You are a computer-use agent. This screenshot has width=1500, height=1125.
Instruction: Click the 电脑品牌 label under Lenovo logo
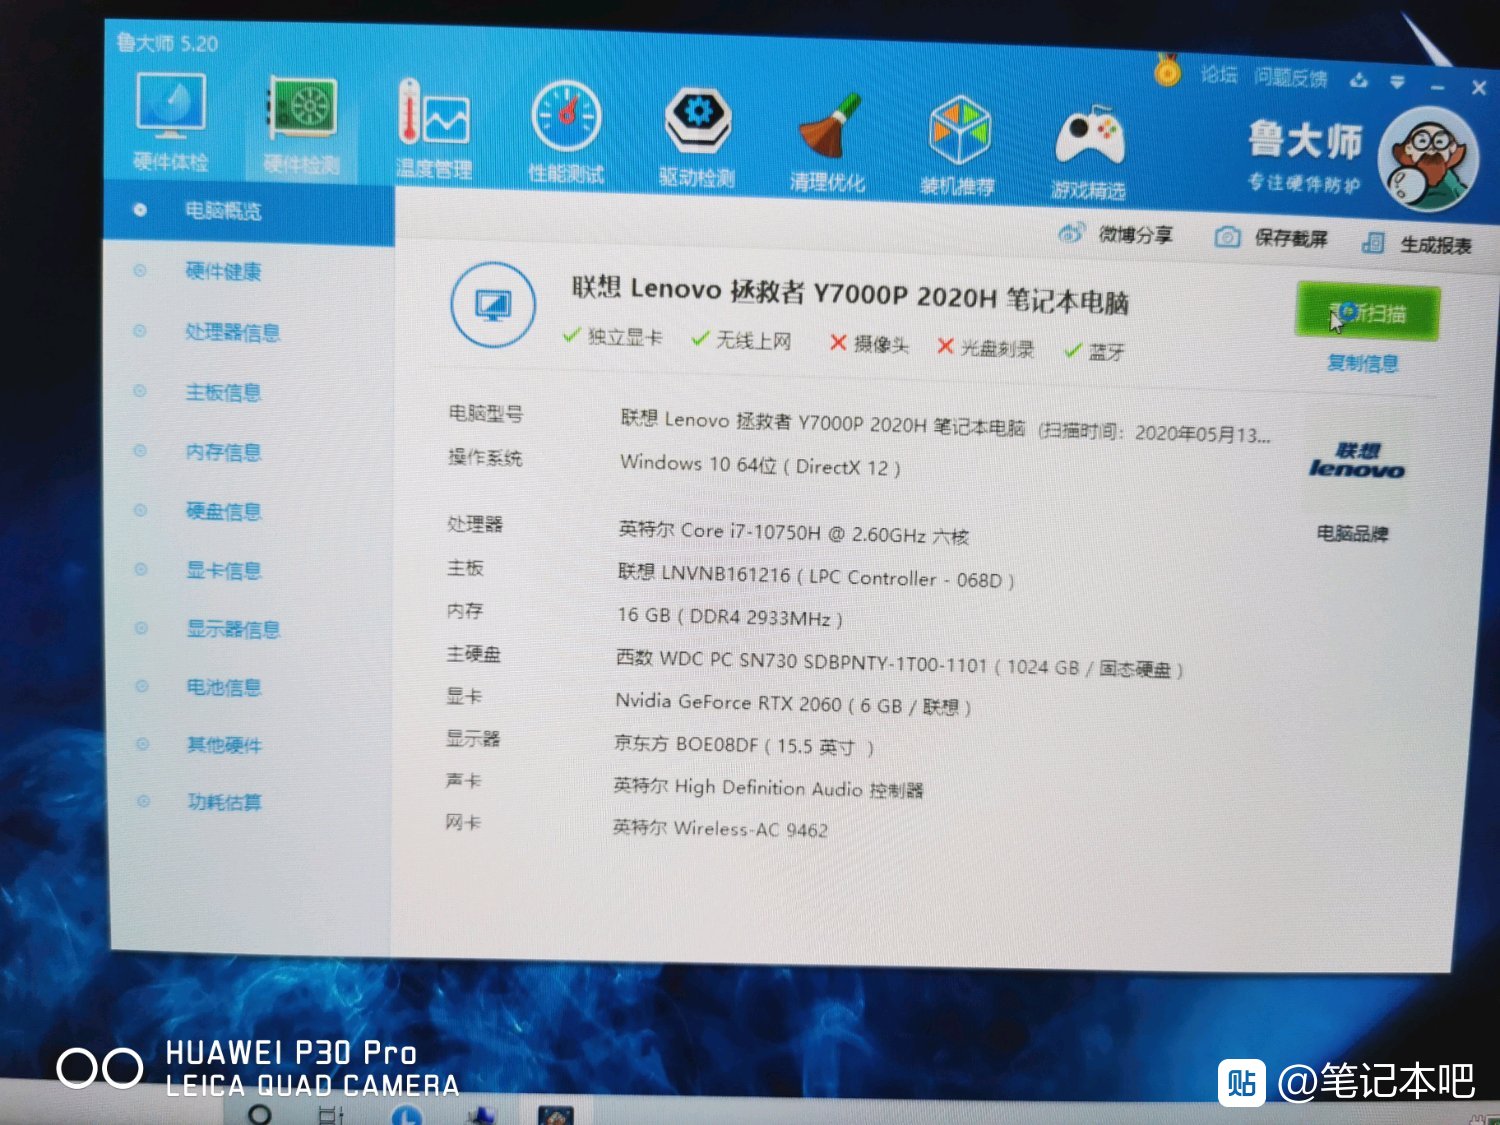coord(1351,533)
